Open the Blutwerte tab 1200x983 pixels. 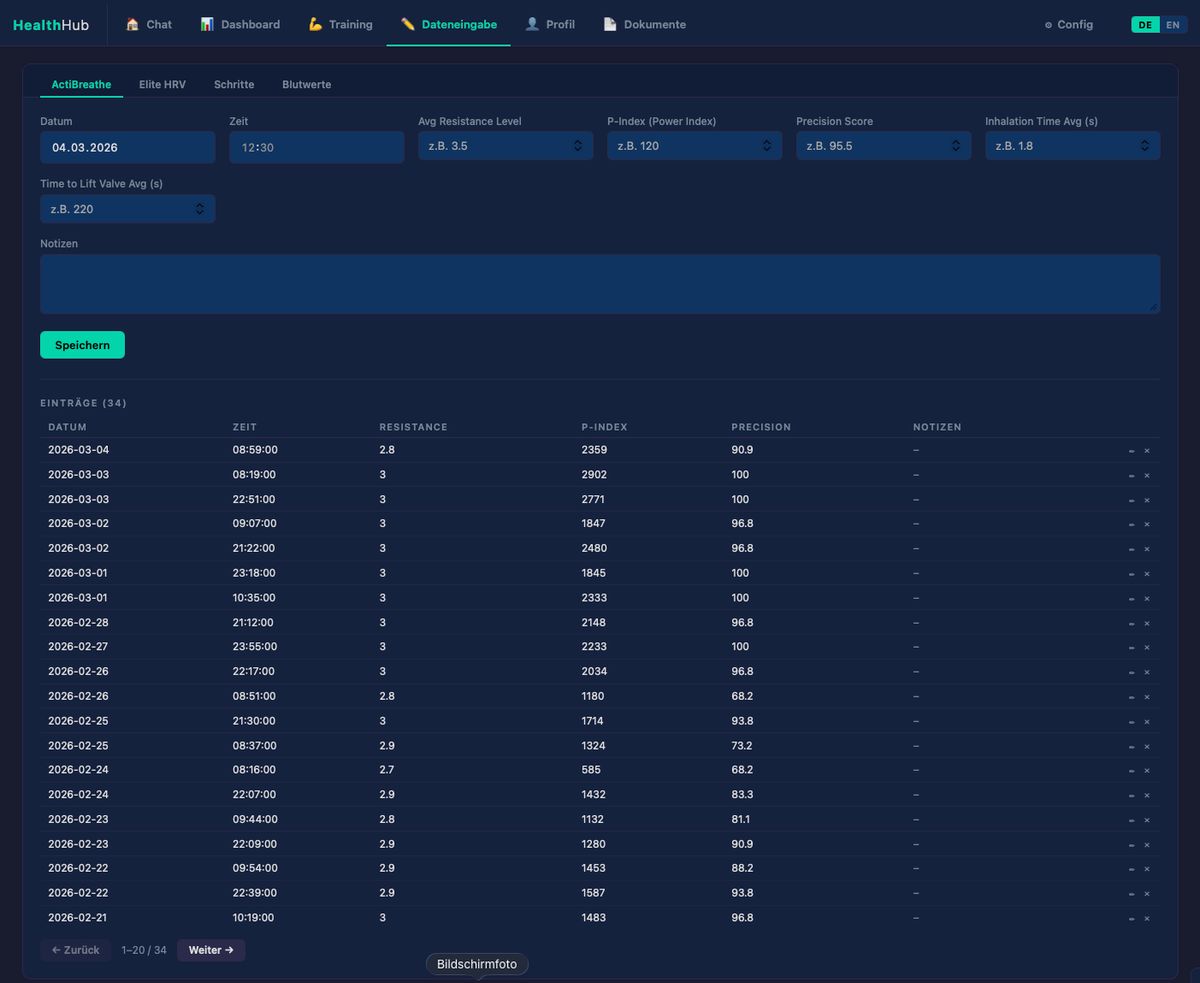click(306, 85)
